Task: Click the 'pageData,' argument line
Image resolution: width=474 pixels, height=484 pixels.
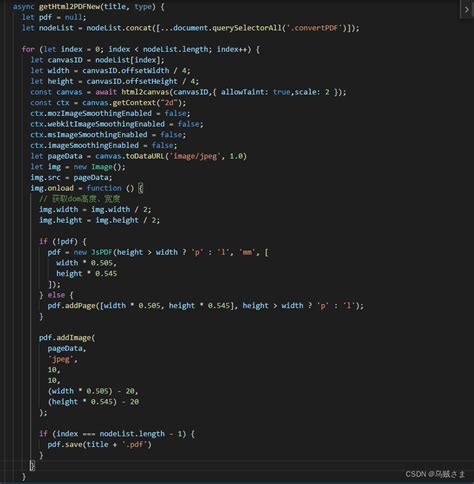Action: coord(67,348)
